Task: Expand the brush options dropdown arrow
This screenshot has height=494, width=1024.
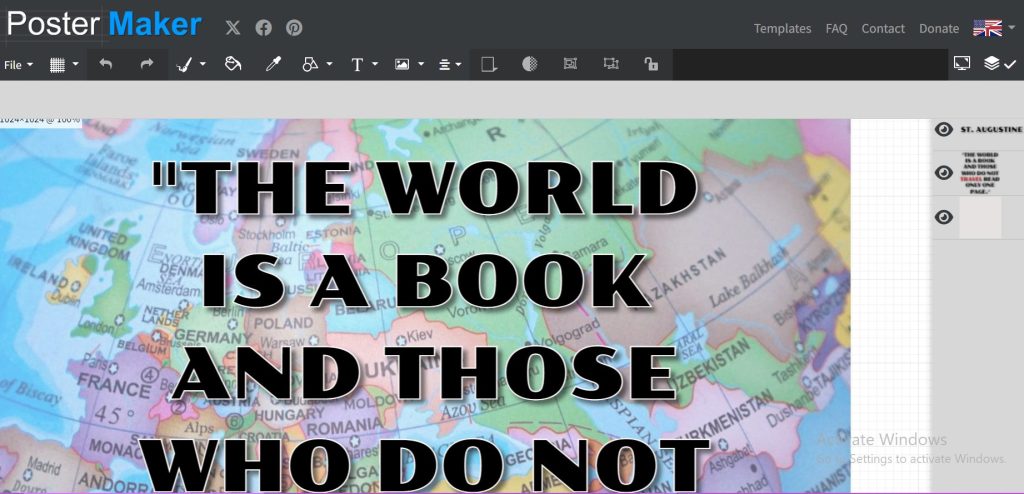Action: [202, 64]
